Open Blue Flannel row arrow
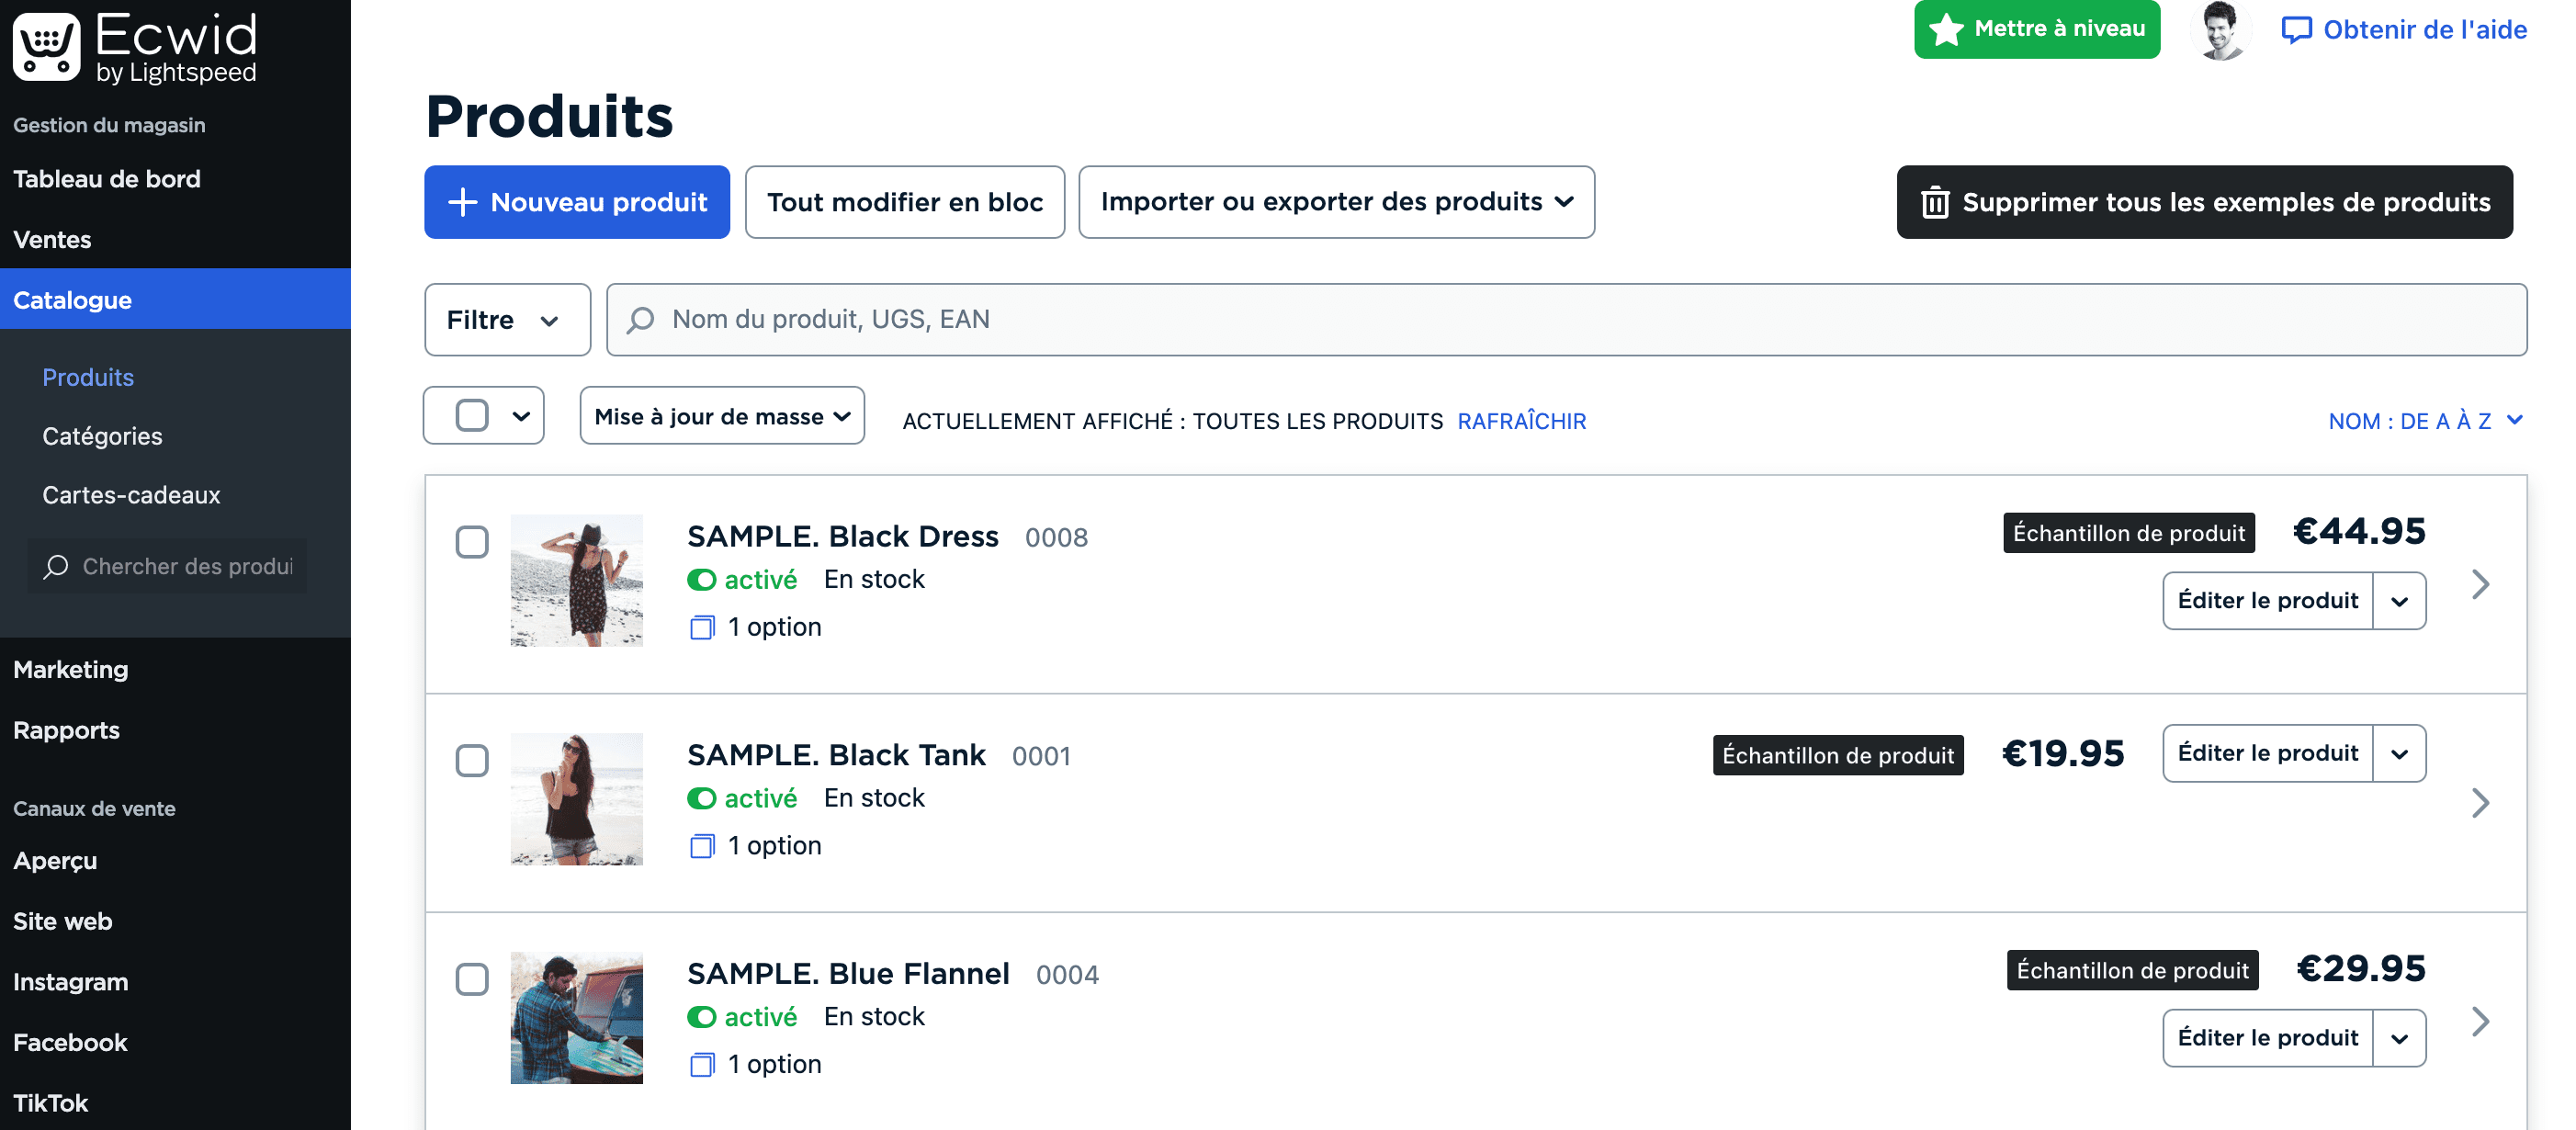This screenshot has height=1130, width=2576. pos(2480,1021)
